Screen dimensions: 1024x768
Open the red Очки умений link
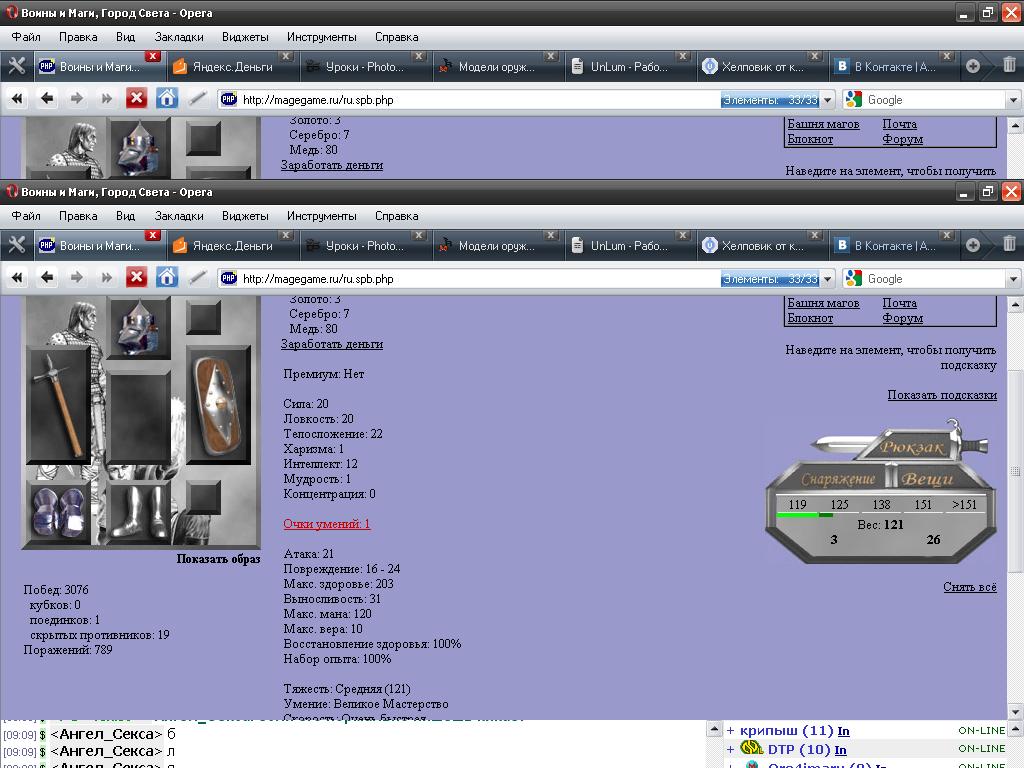pyautogui.click(x=326, y=524)
